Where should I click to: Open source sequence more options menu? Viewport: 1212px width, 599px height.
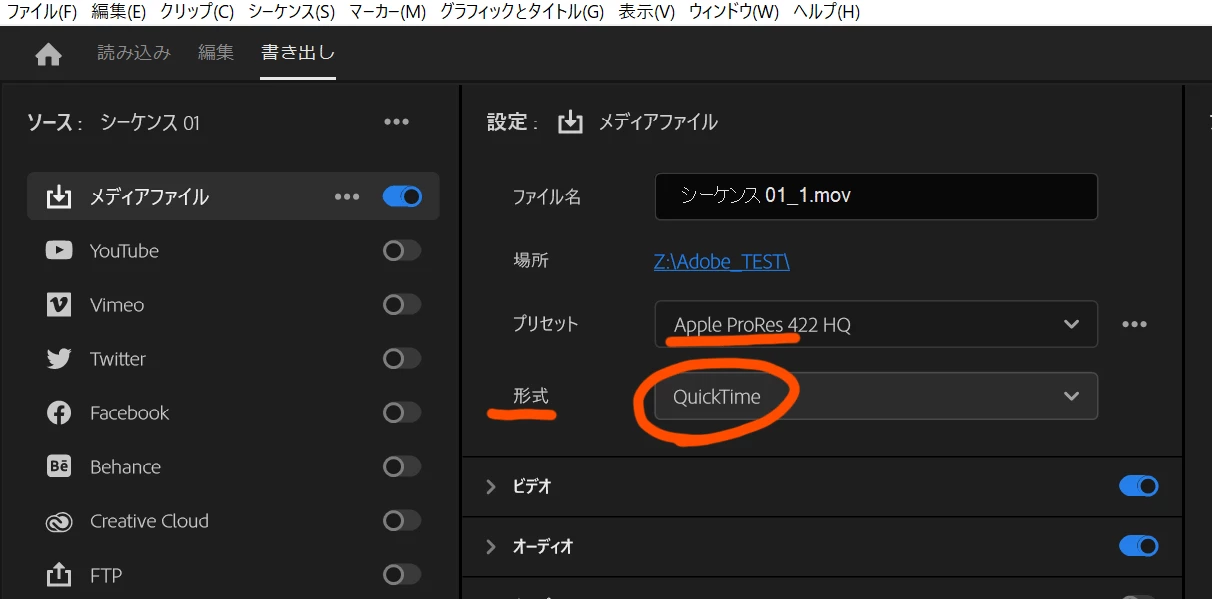[x=397, y=122]
